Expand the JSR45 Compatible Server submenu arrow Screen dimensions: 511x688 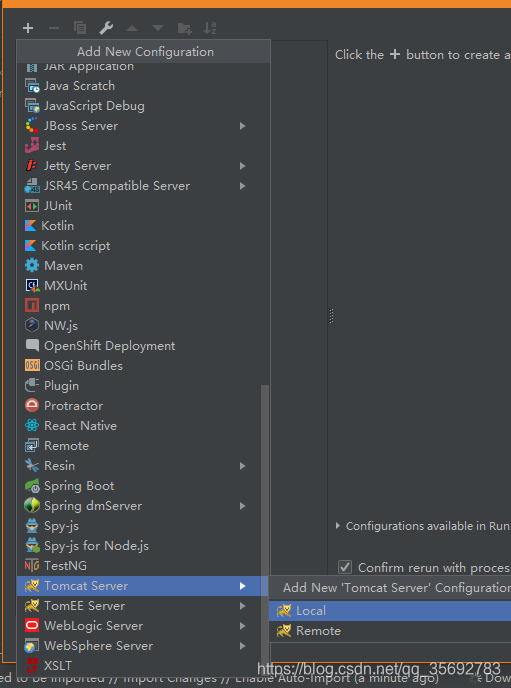pos(242,186)
